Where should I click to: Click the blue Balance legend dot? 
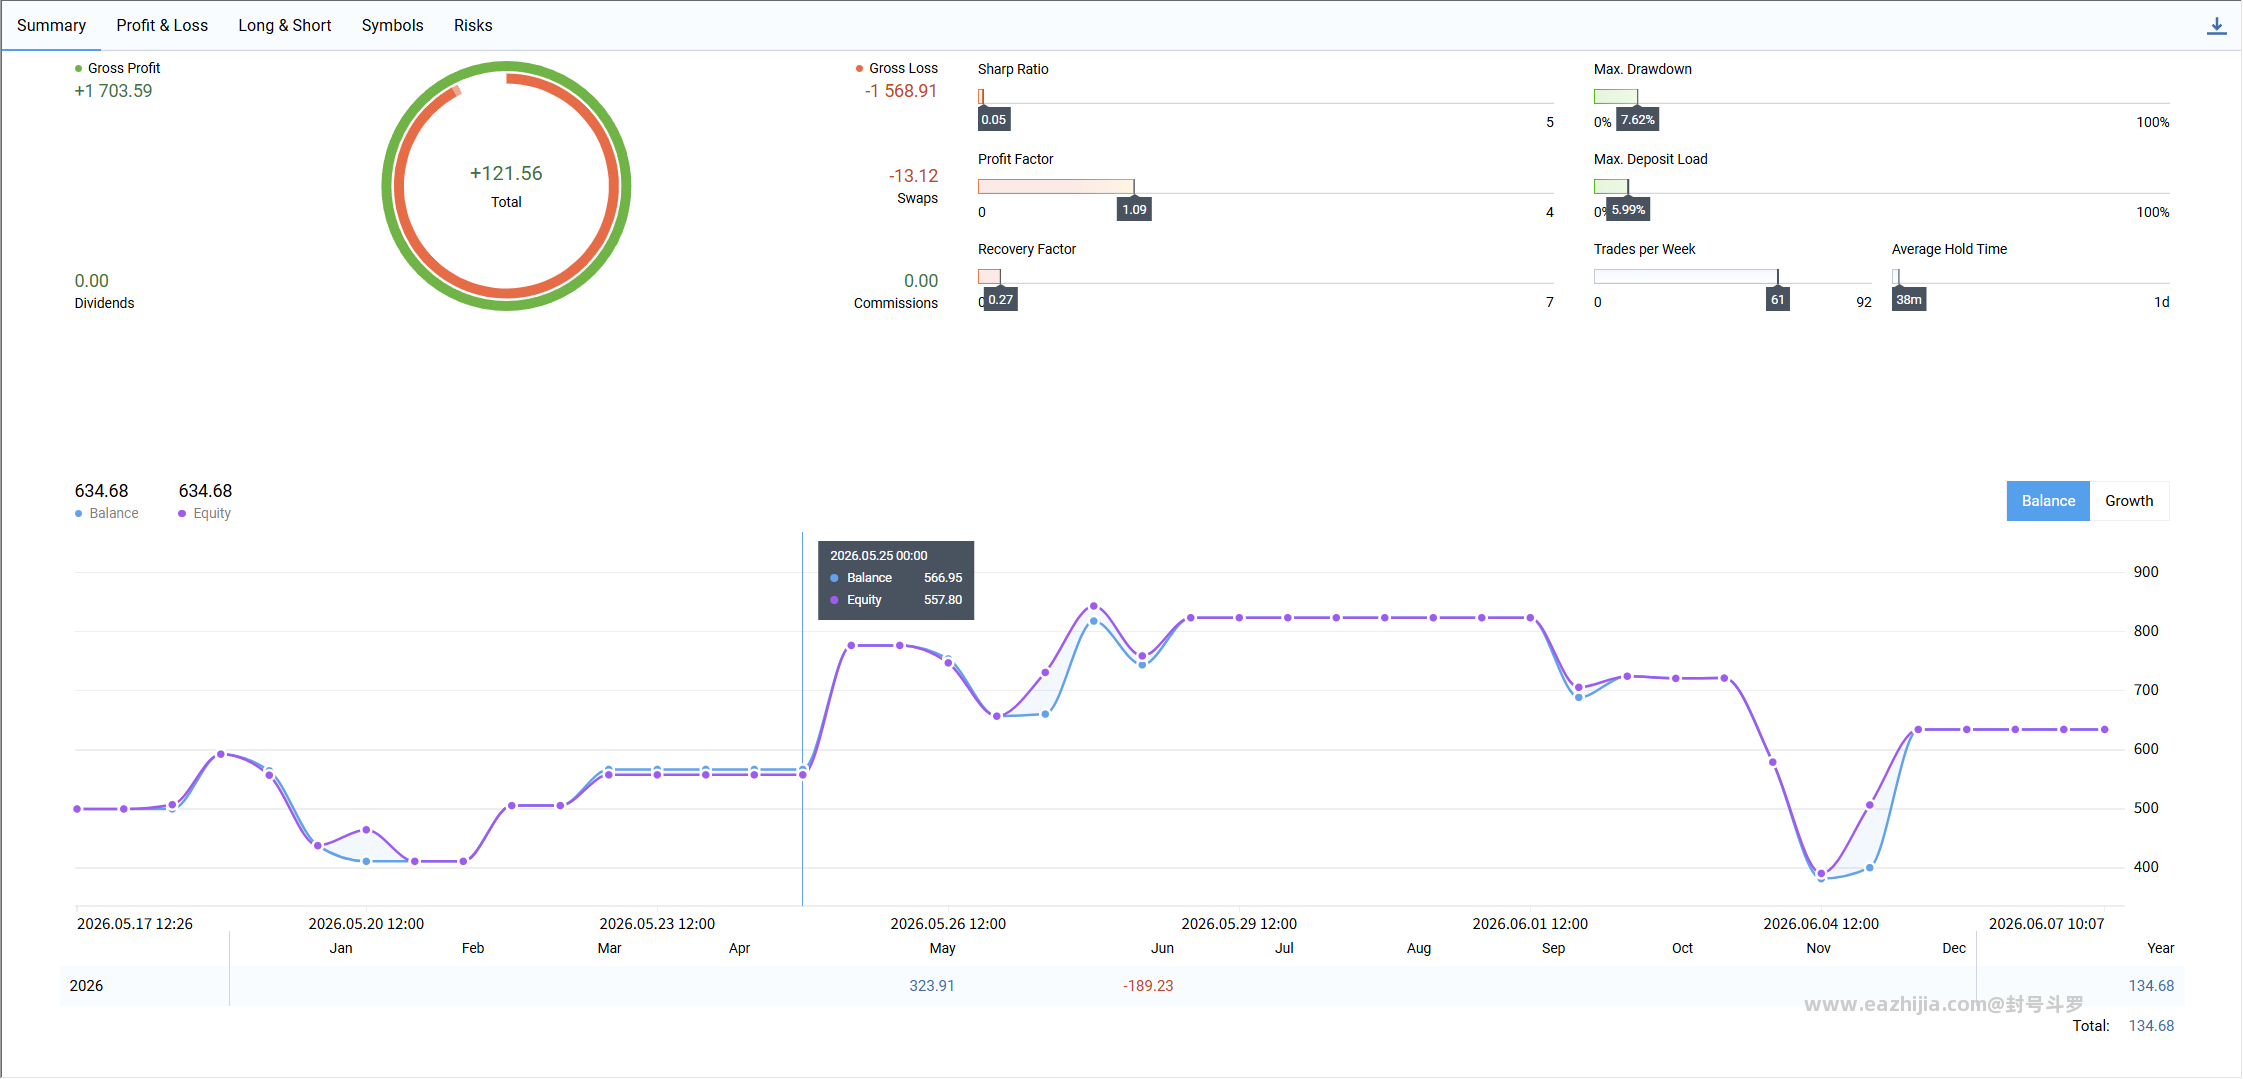pos(78,514)
